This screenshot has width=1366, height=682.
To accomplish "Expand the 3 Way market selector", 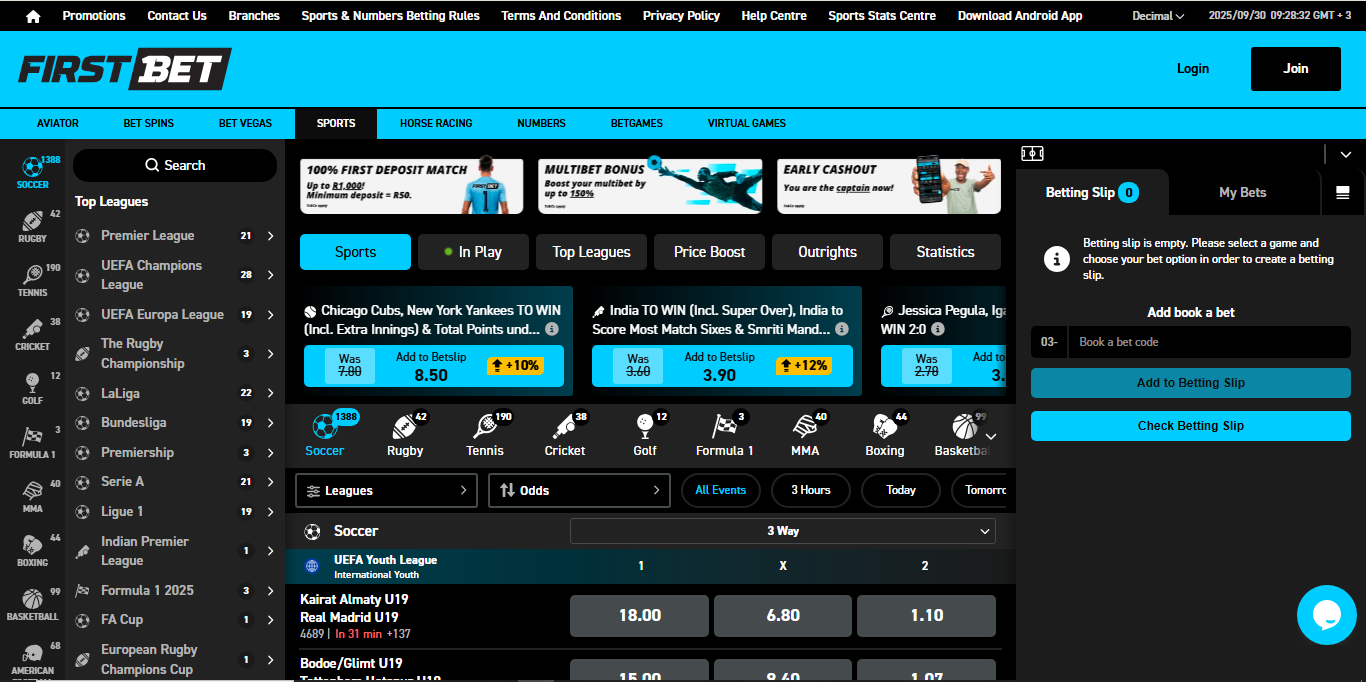I will point(783,531).
